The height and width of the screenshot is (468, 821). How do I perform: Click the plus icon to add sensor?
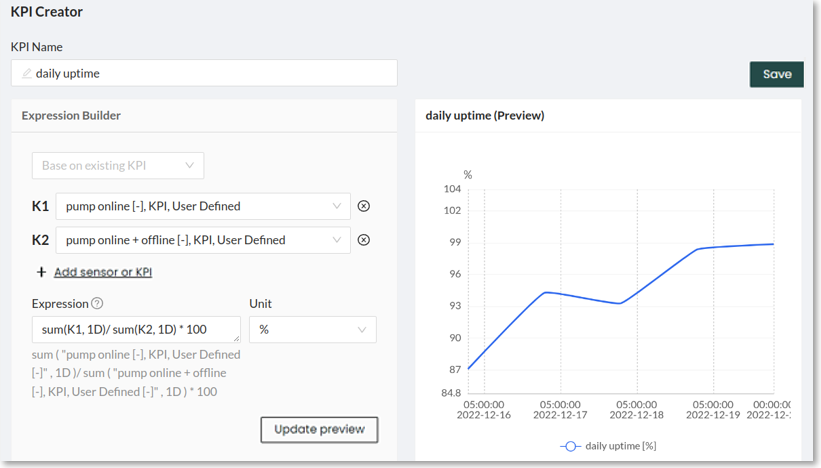[41, 272]
